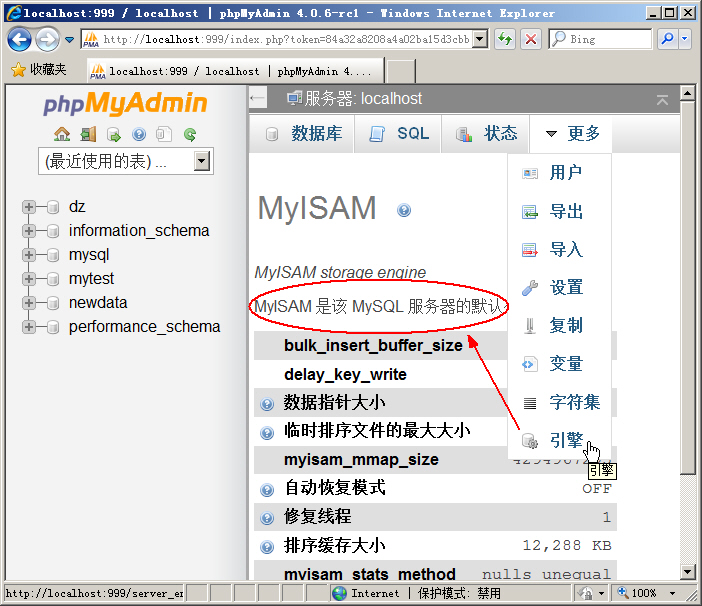Collapse the navigation panel arrow button
The width and height of the screenshot is (702, 606).
point(258,98)
